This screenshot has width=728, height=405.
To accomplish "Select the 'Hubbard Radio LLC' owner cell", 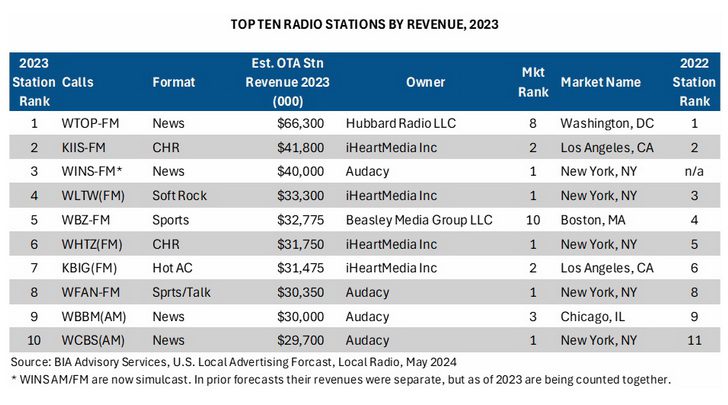I will 401,124.
